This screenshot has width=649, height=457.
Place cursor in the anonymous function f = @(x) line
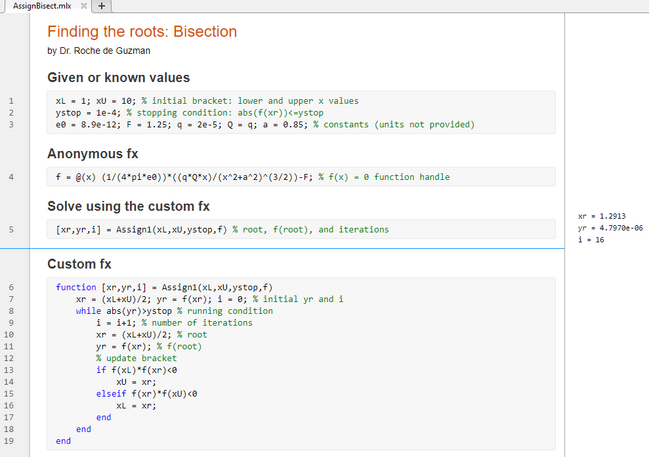[250, 177]
